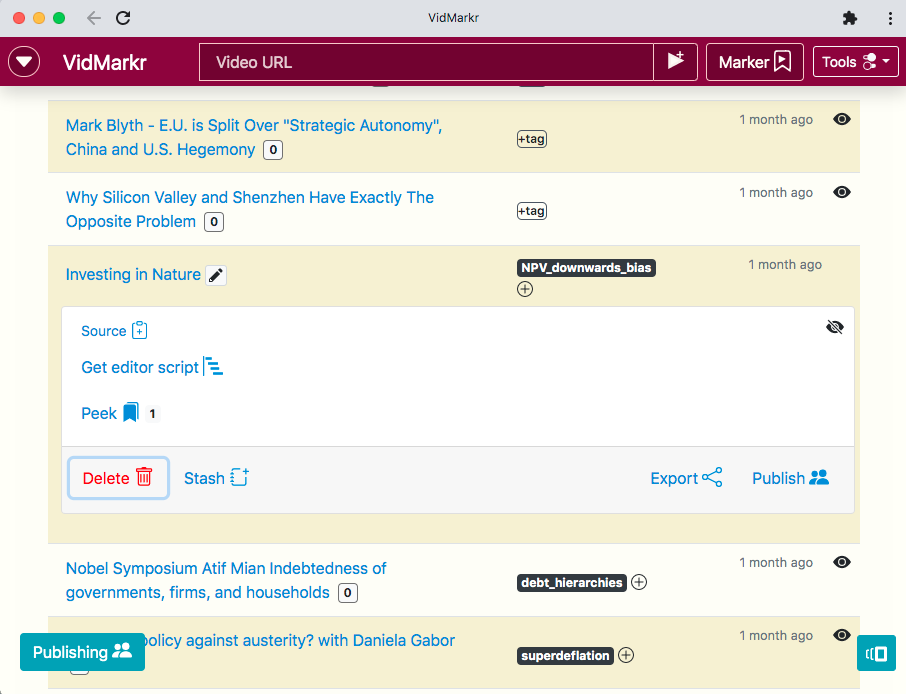Add tag below NPV_downwards_bias
The width and height of the screenshot is (906, 694).
coord(525,289)
